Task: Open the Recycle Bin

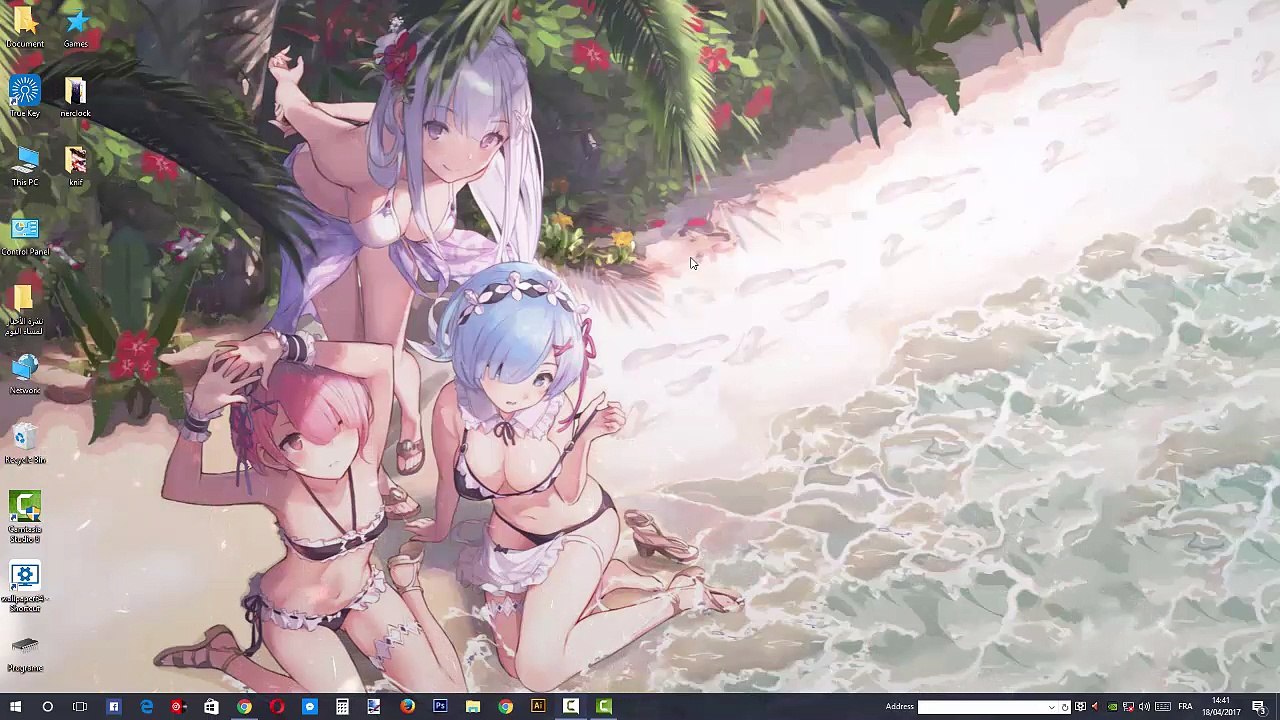Action: pyautogui.click(x=25, y=443)
